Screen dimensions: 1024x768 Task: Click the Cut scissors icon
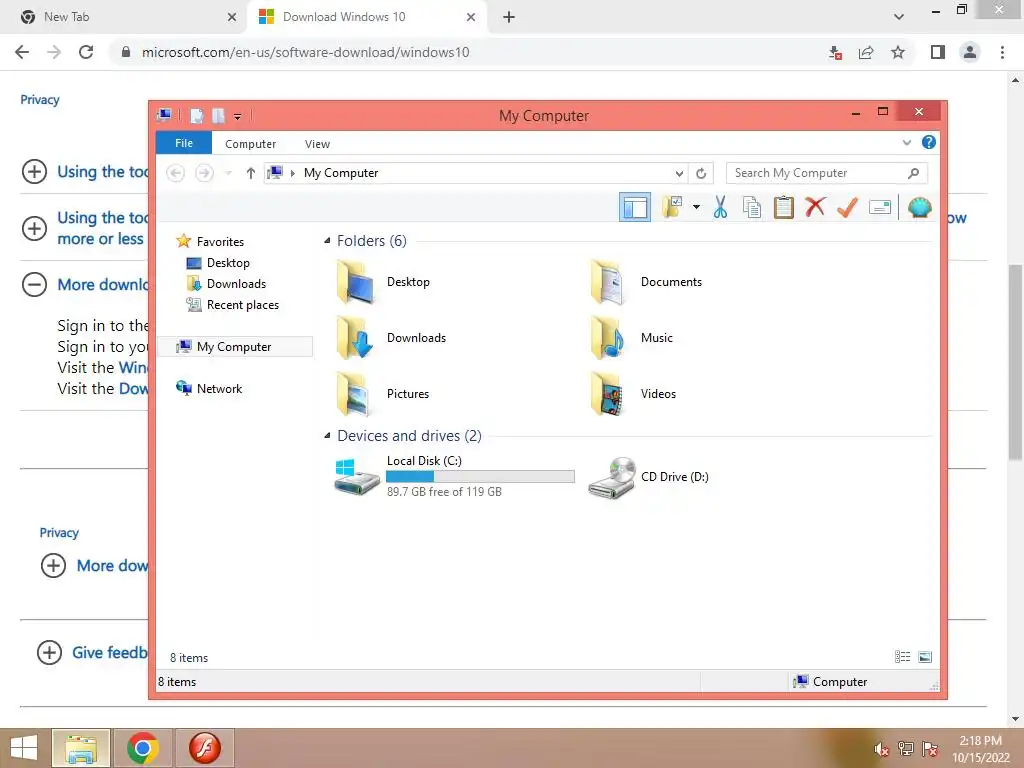point(720,207)
